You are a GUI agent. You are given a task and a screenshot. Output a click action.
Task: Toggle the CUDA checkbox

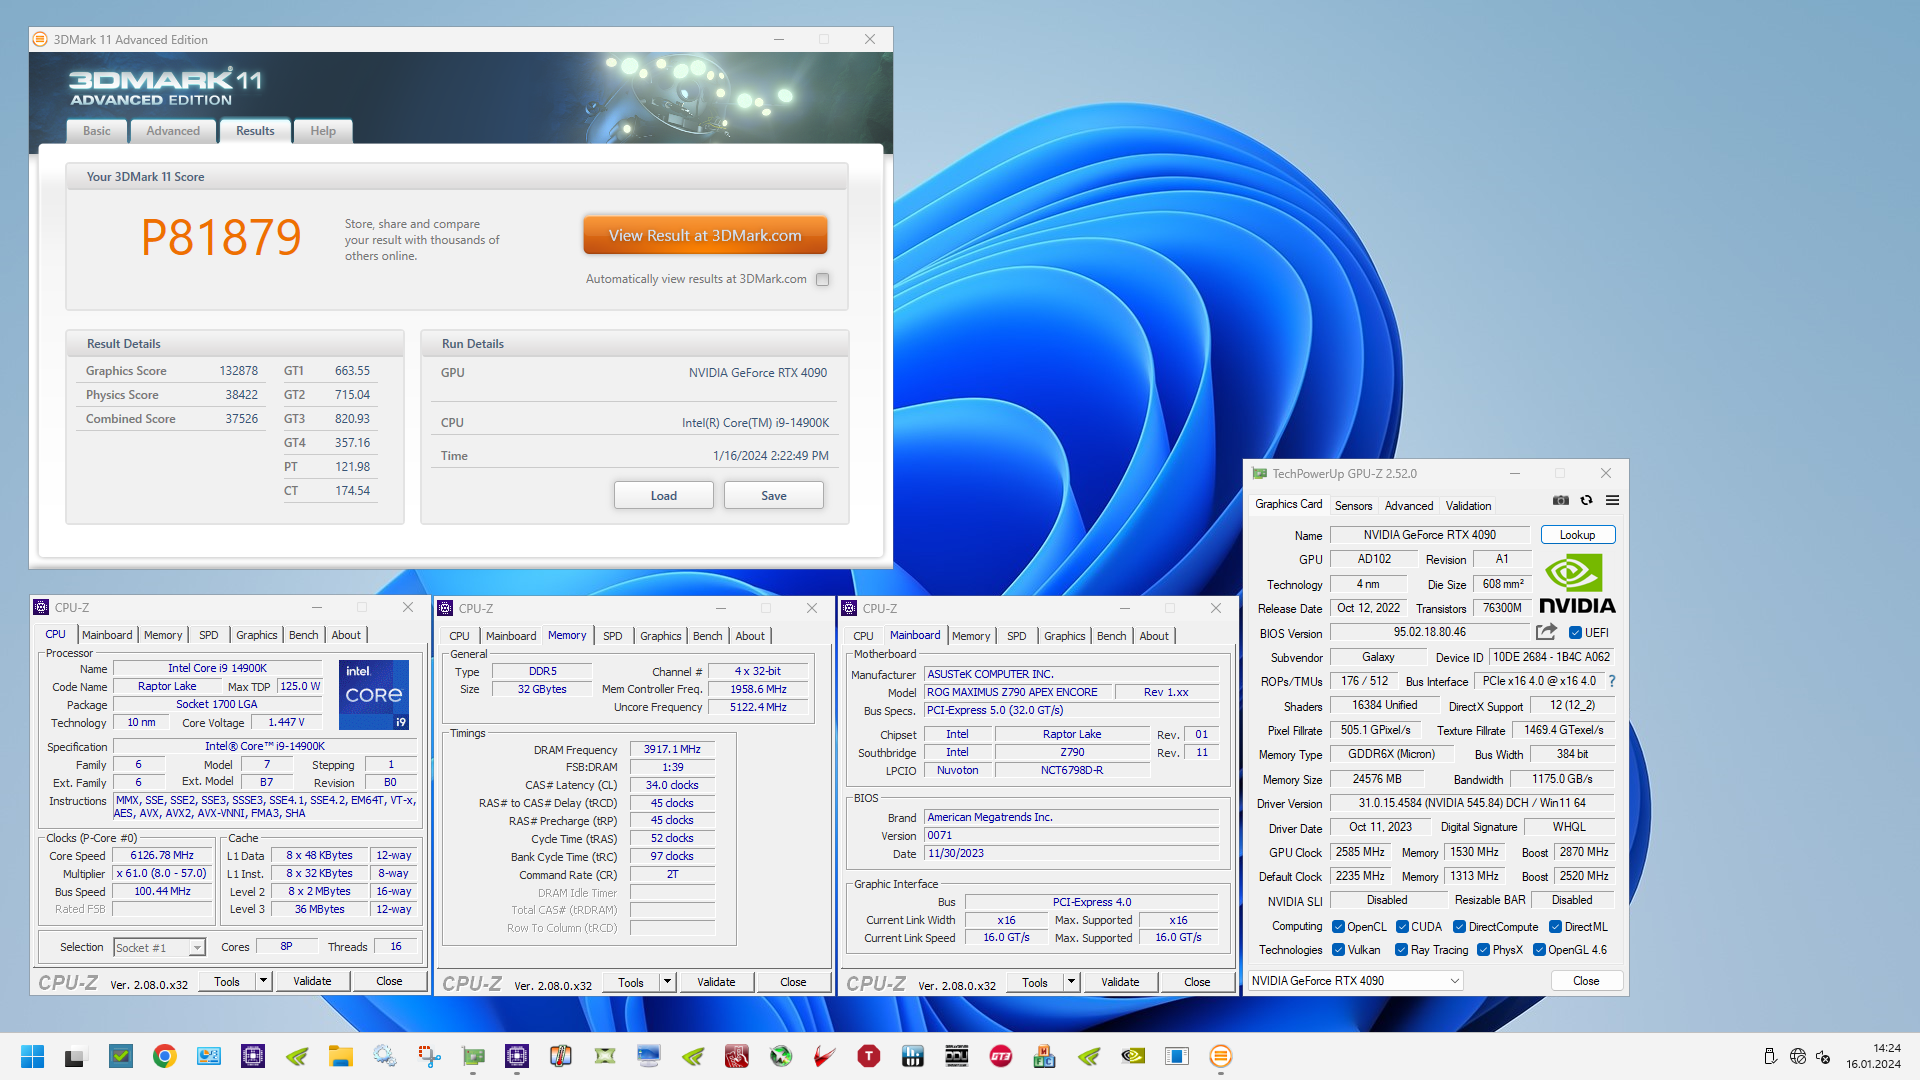[1402, 927]
